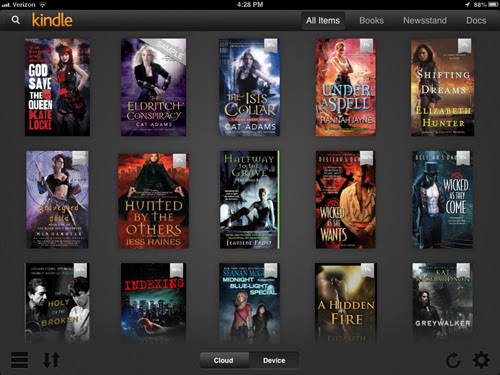500x375 pixels.
Task: Open the Indexing book cover
Action: [x=154, y=303]
